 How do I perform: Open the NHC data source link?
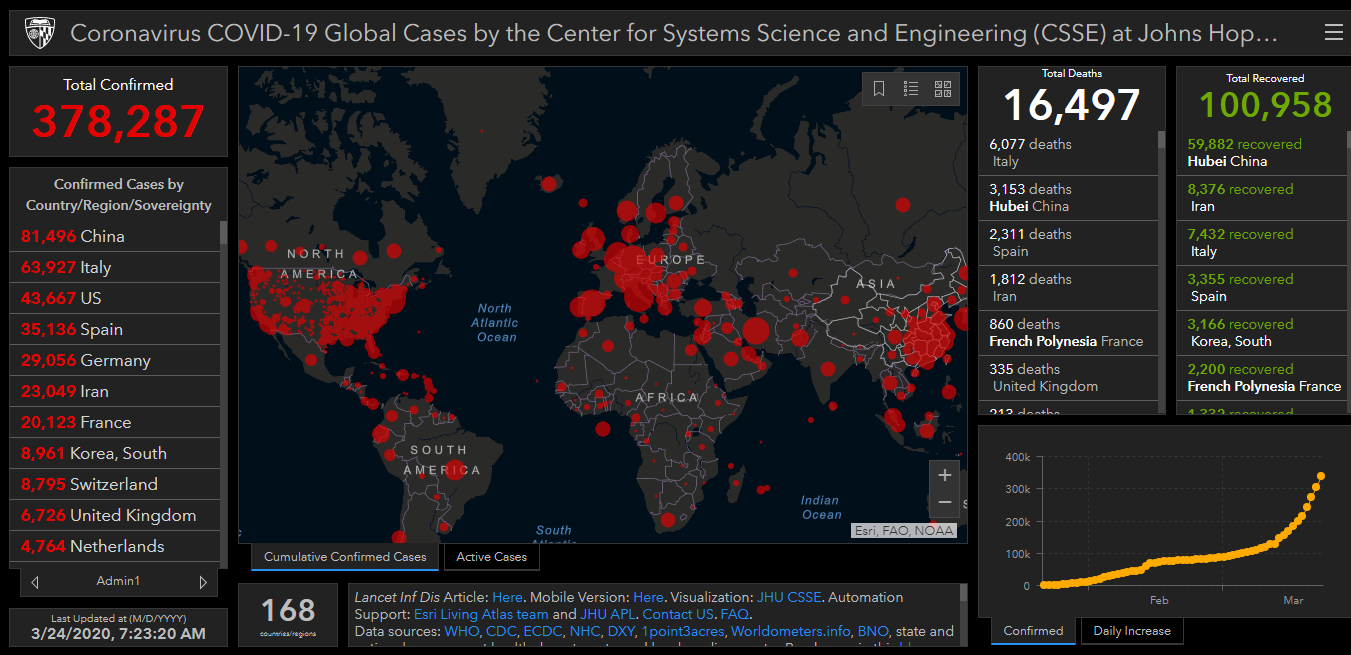click(x=587, y=631)
